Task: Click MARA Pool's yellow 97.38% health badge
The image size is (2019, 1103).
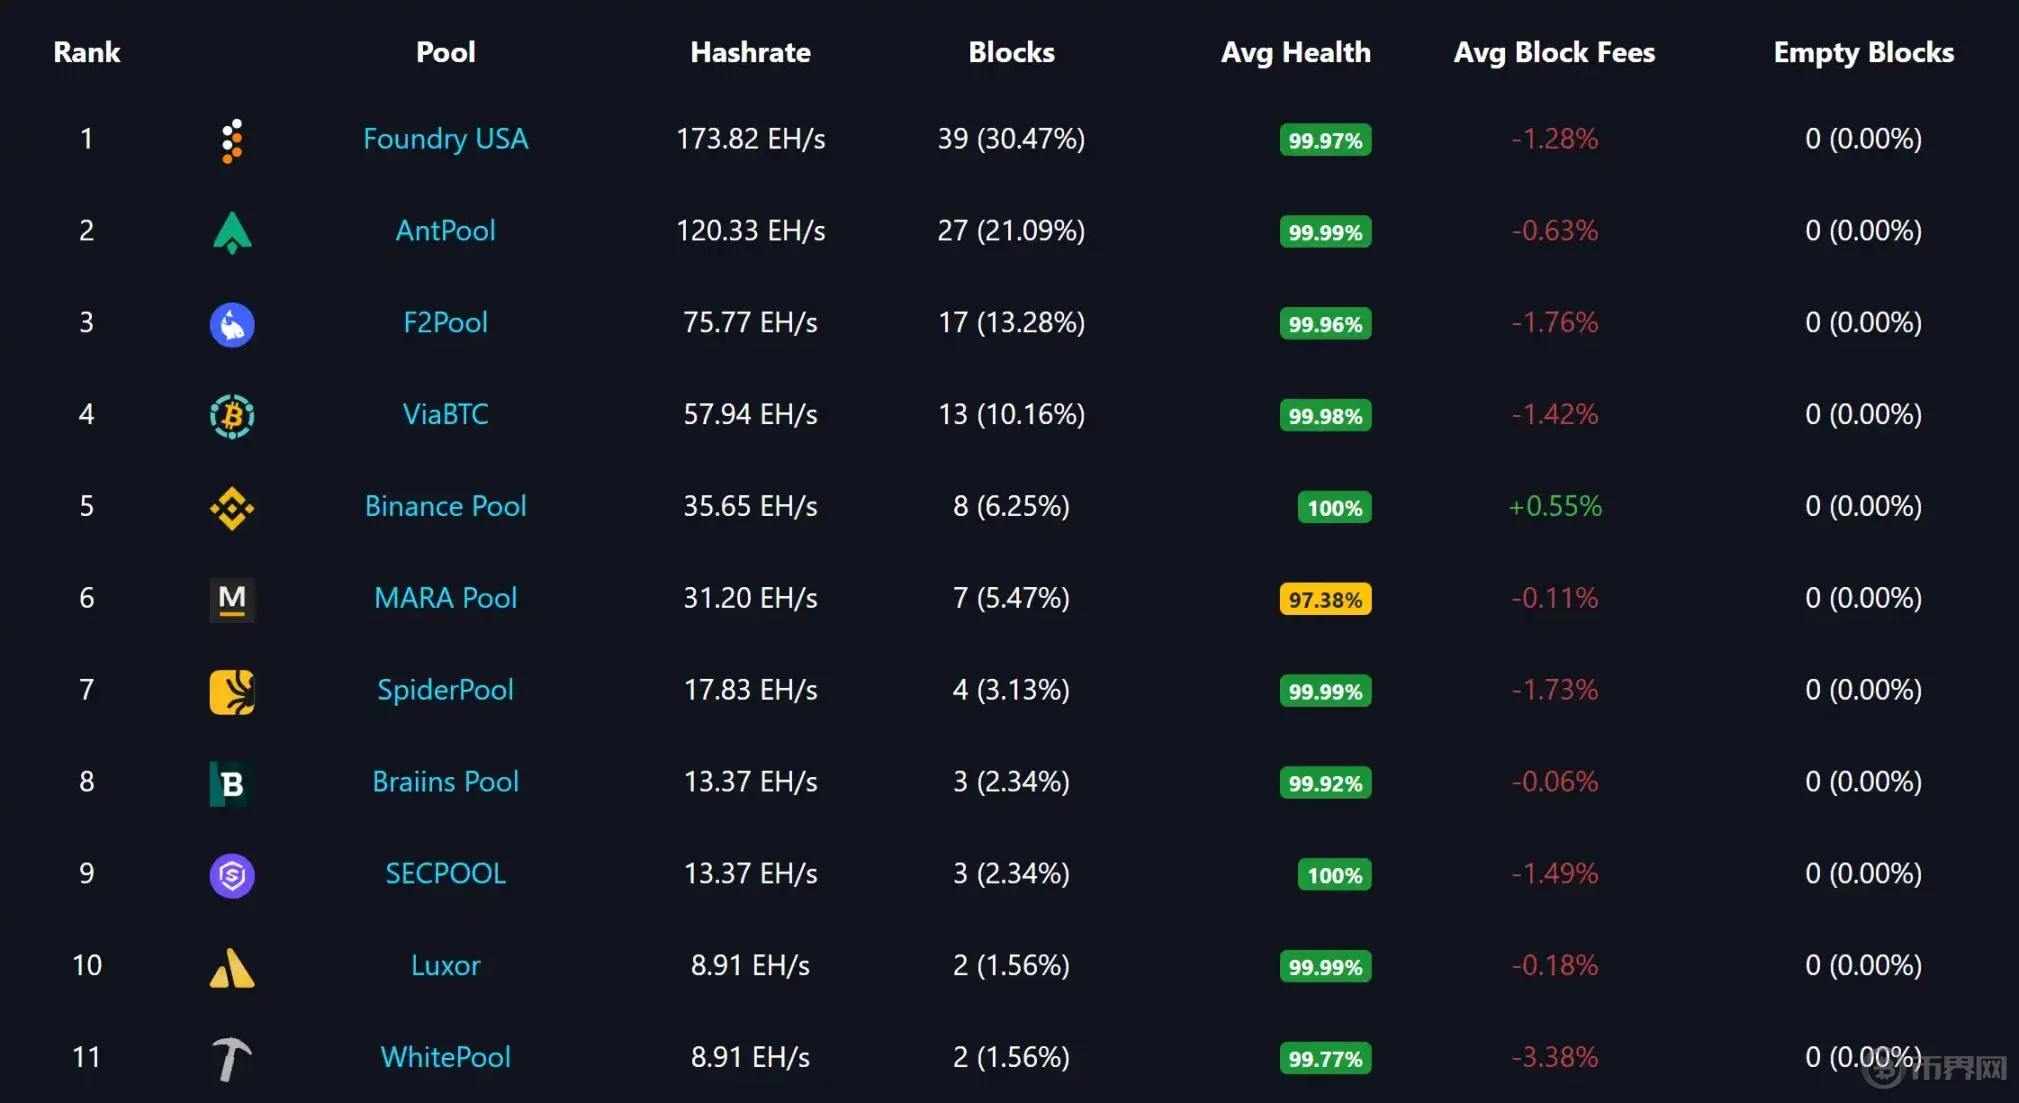Action: pos(1325,599)
